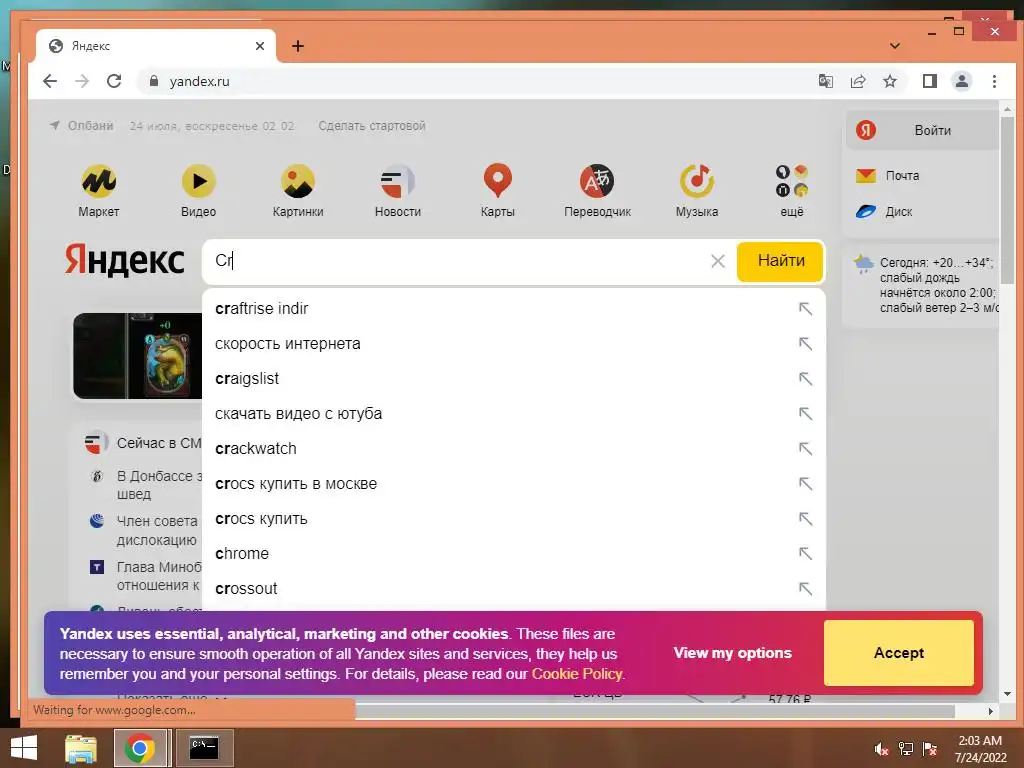
Task: Insert 'crossout' using its arrow icon
Action: click(x=805, y=588)
